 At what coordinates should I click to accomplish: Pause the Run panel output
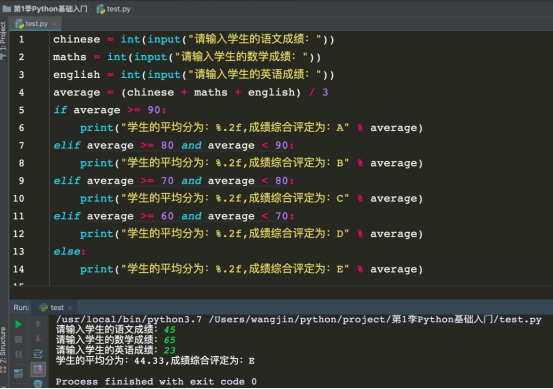coord(18,354)
